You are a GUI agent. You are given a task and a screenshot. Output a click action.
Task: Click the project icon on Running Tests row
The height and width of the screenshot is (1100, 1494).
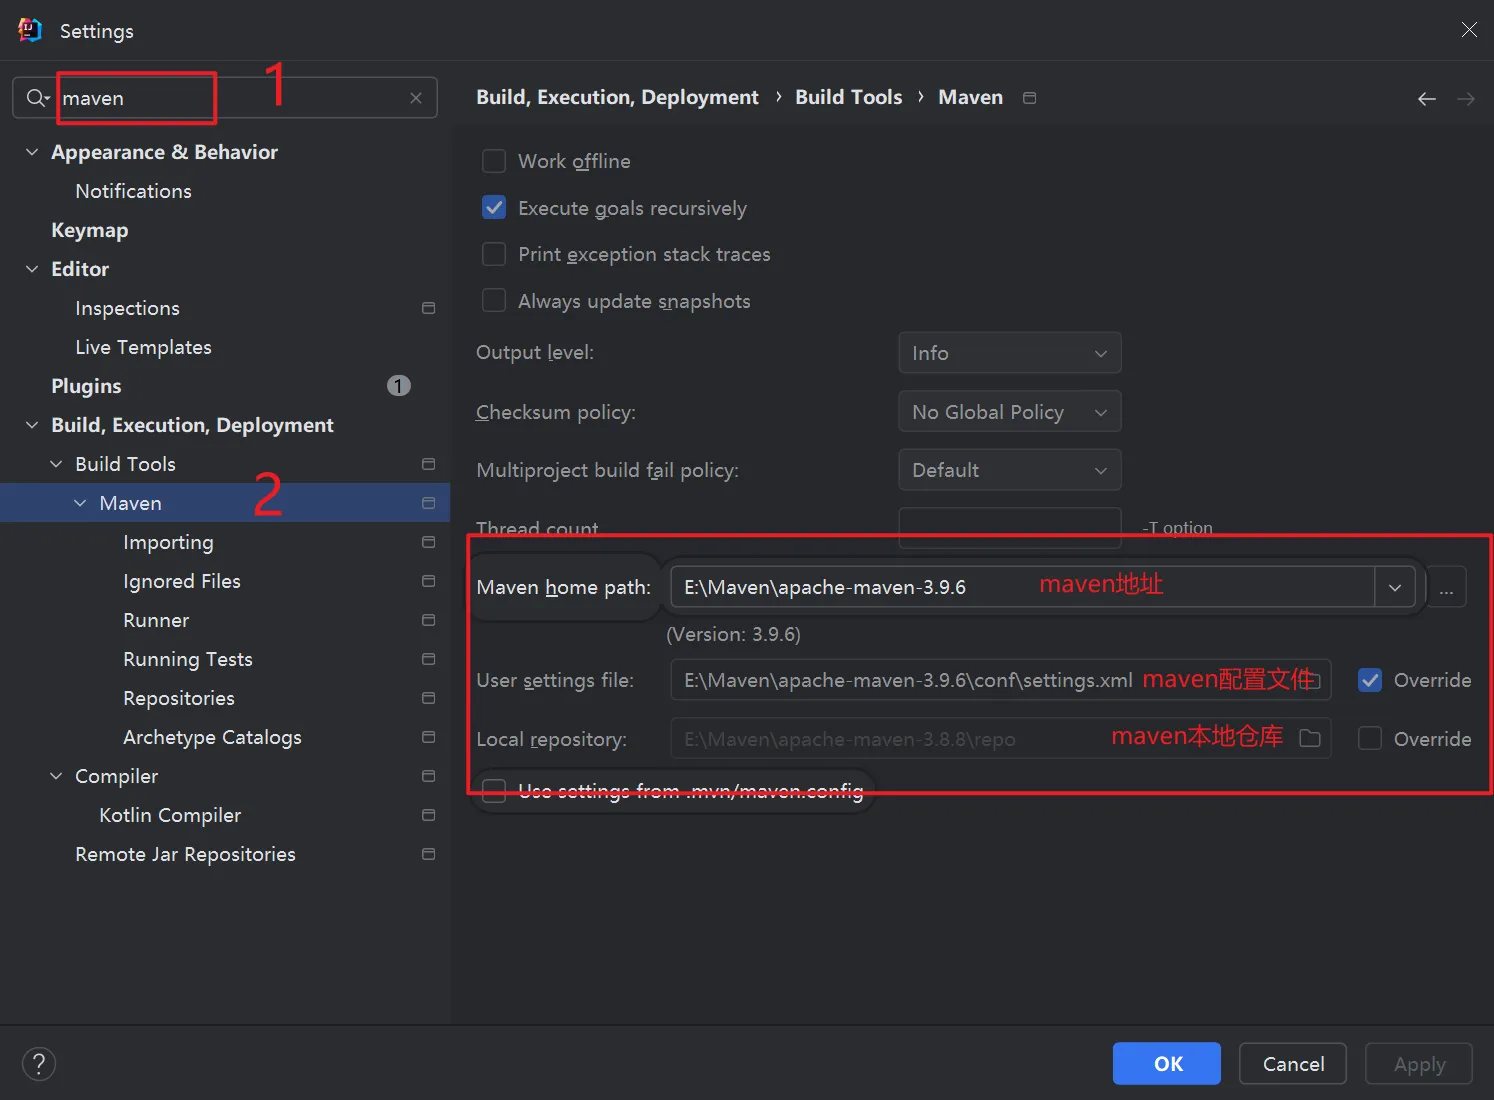[x=429, y=659]
